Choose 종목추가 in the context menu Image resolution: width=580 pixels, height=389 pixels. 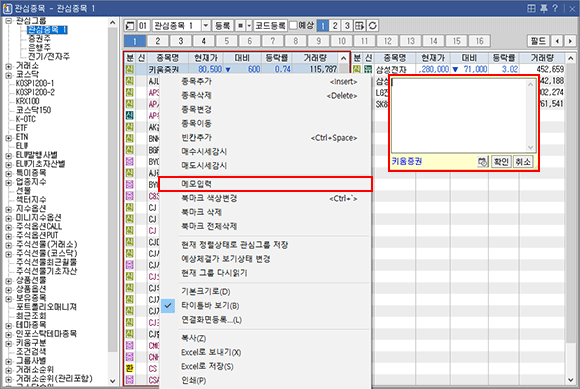[x=265, y=81]
